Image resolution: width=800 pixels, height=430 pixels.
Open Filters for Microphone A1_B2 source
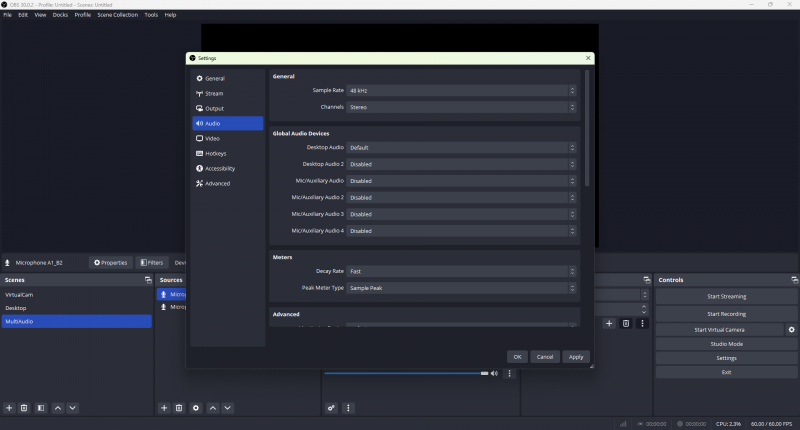pyautogui.click(x=152, y=263)
